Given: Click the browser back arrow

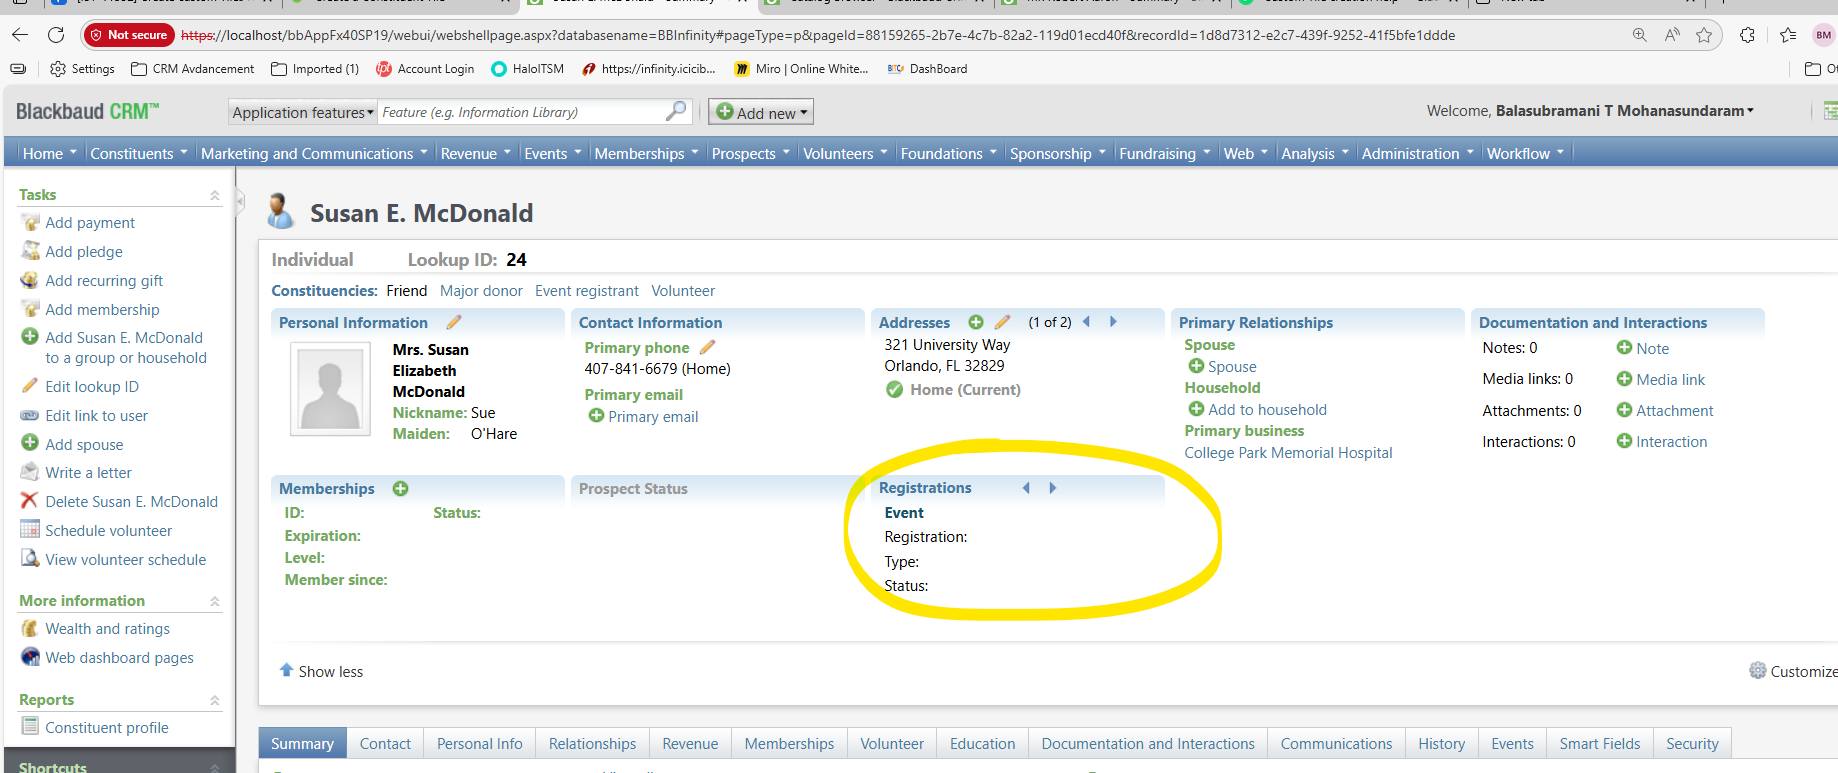Looking at the screenshot, I should click(20, 35).
